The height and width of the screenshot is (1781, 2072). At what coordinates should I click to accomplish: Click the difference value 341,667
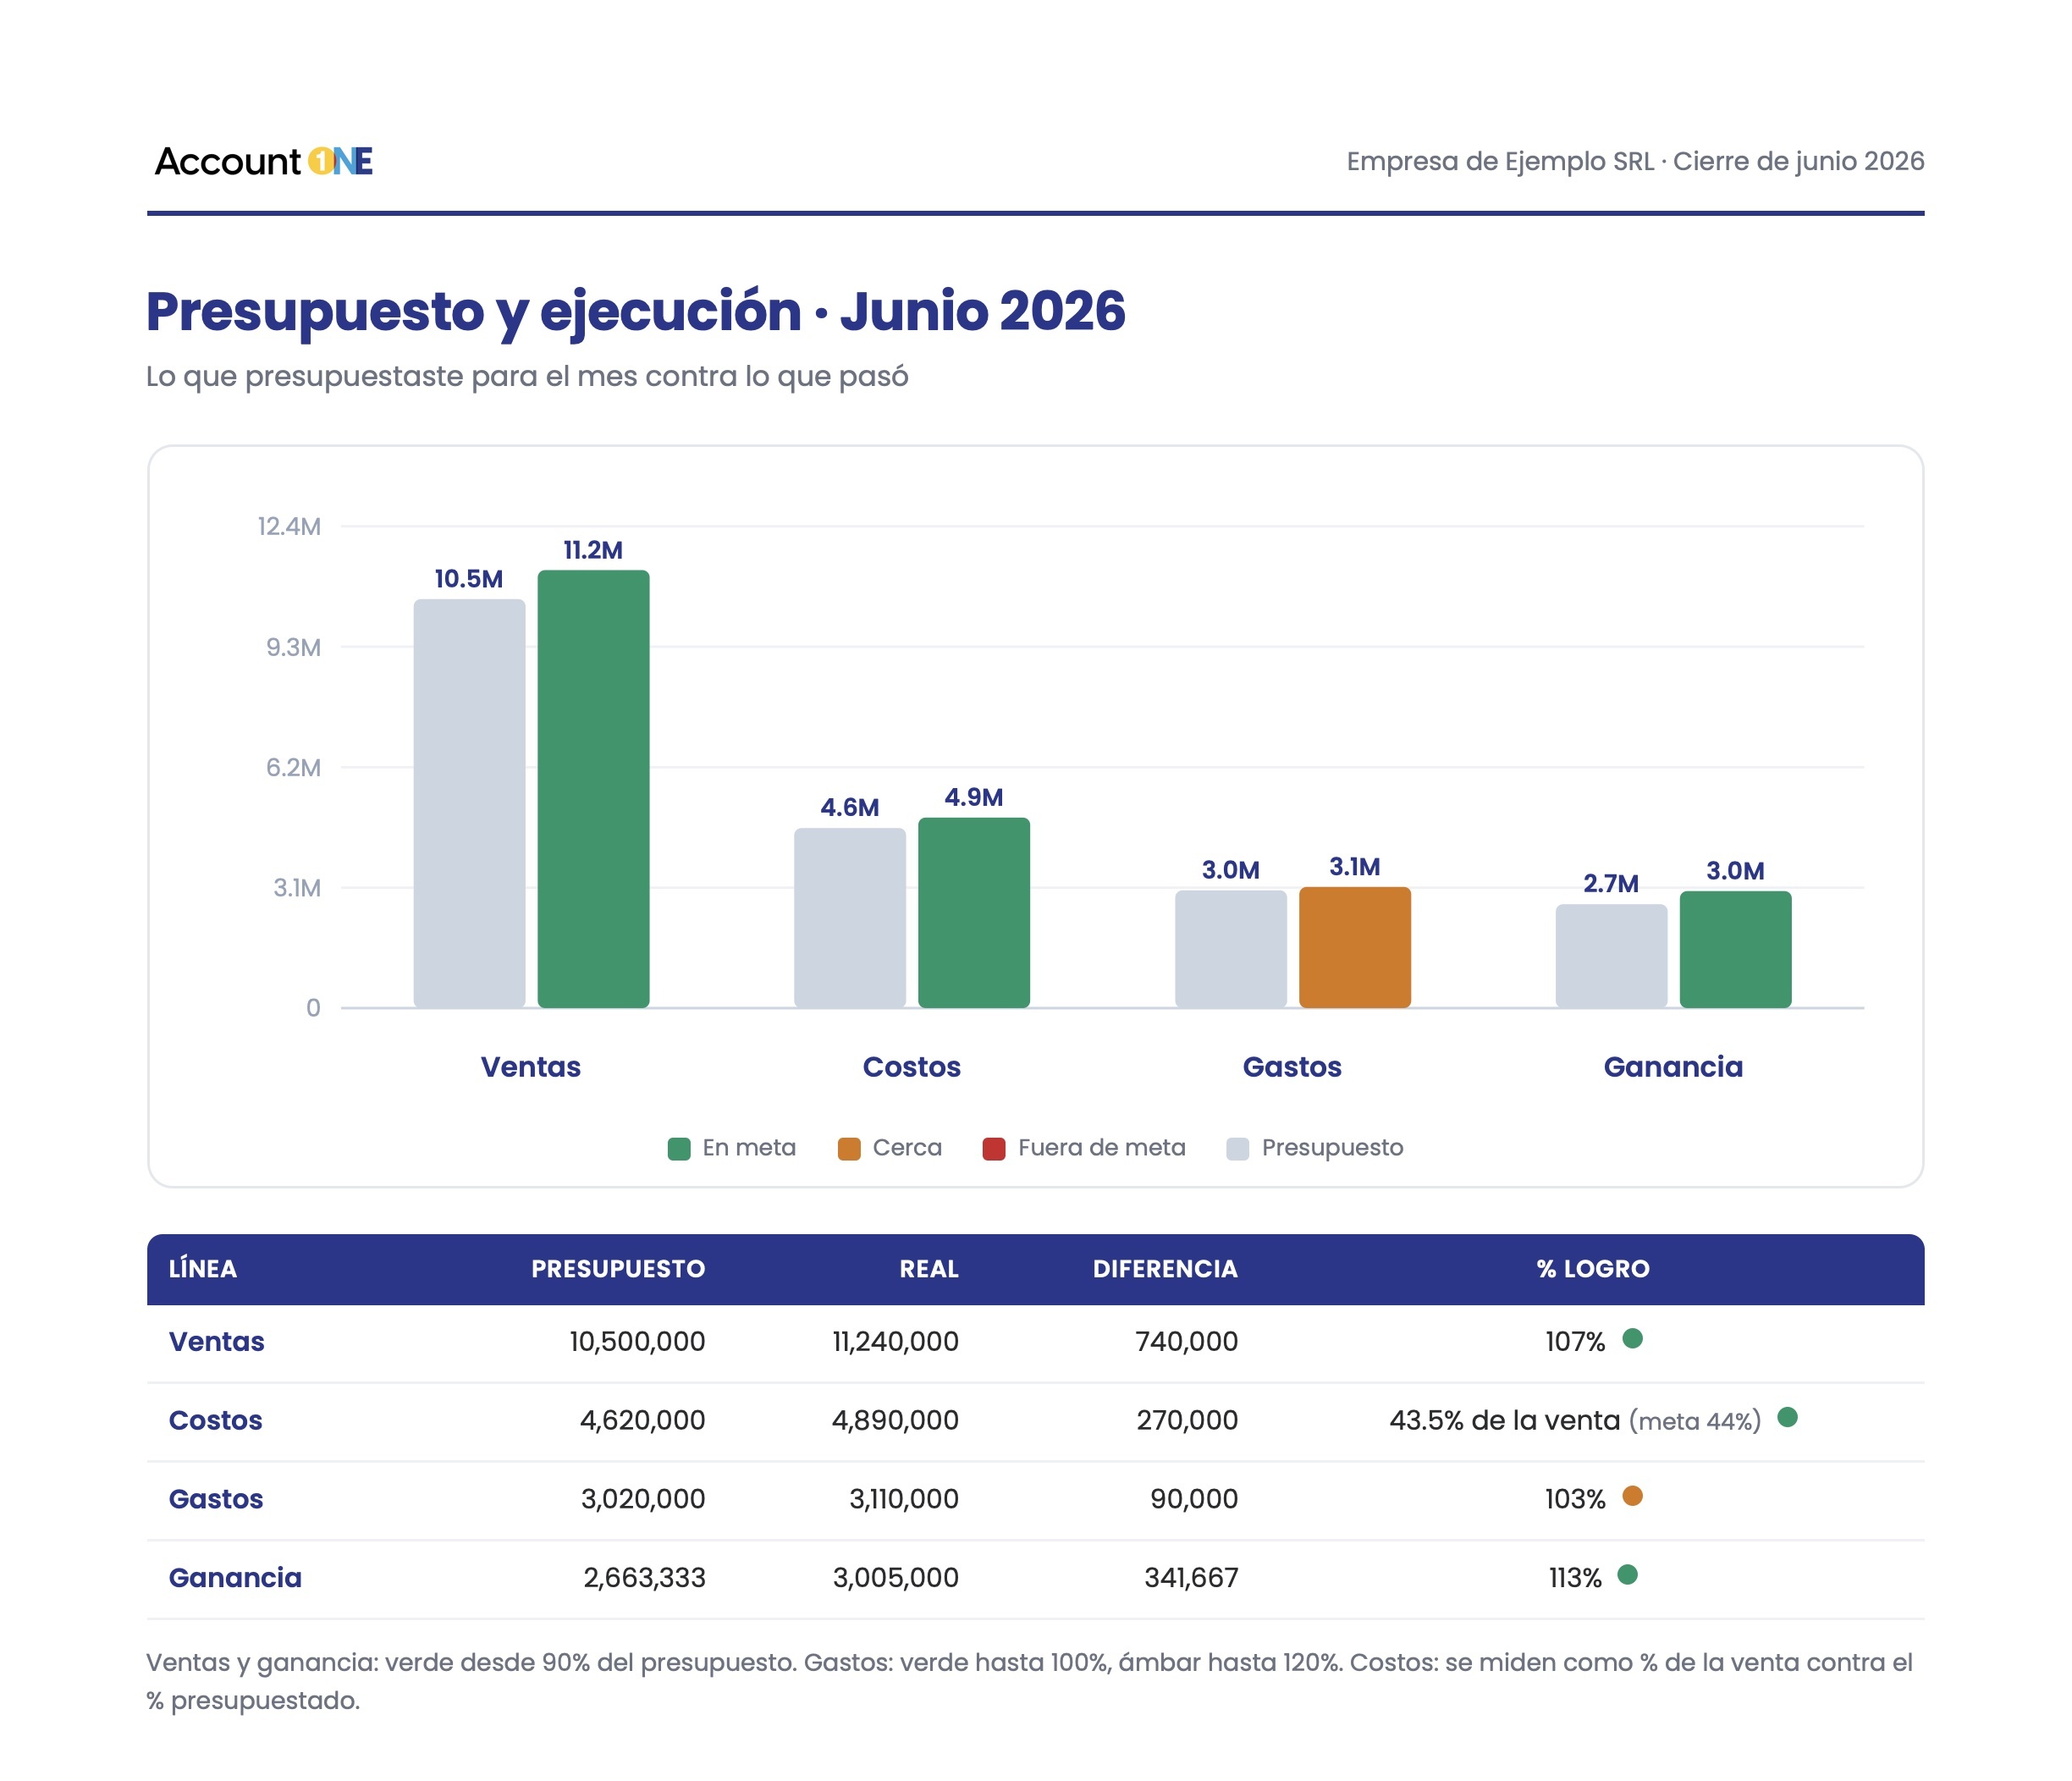tap(1191, 1578)
